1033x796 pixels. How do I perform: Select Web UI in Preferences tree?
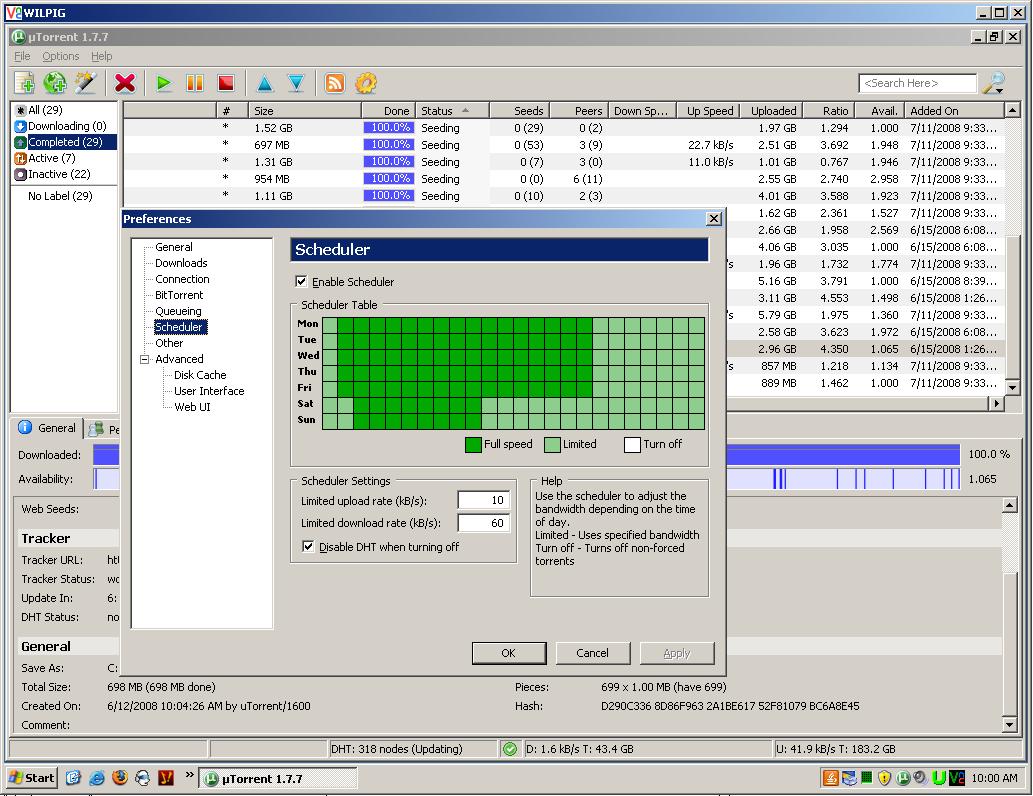pyautogui.click(x=192, y=407)
